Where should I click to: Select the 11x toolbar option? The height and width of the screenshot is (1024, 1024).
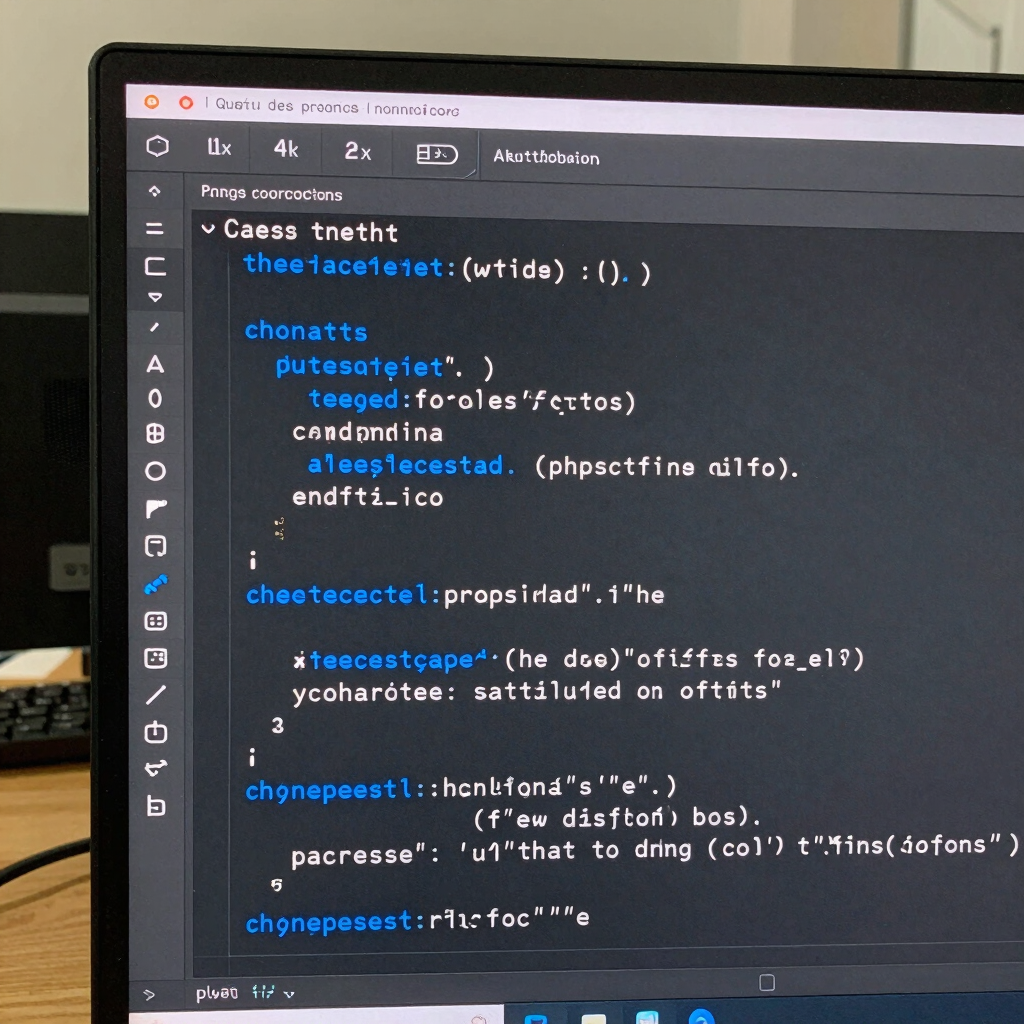tap(219, 148)
